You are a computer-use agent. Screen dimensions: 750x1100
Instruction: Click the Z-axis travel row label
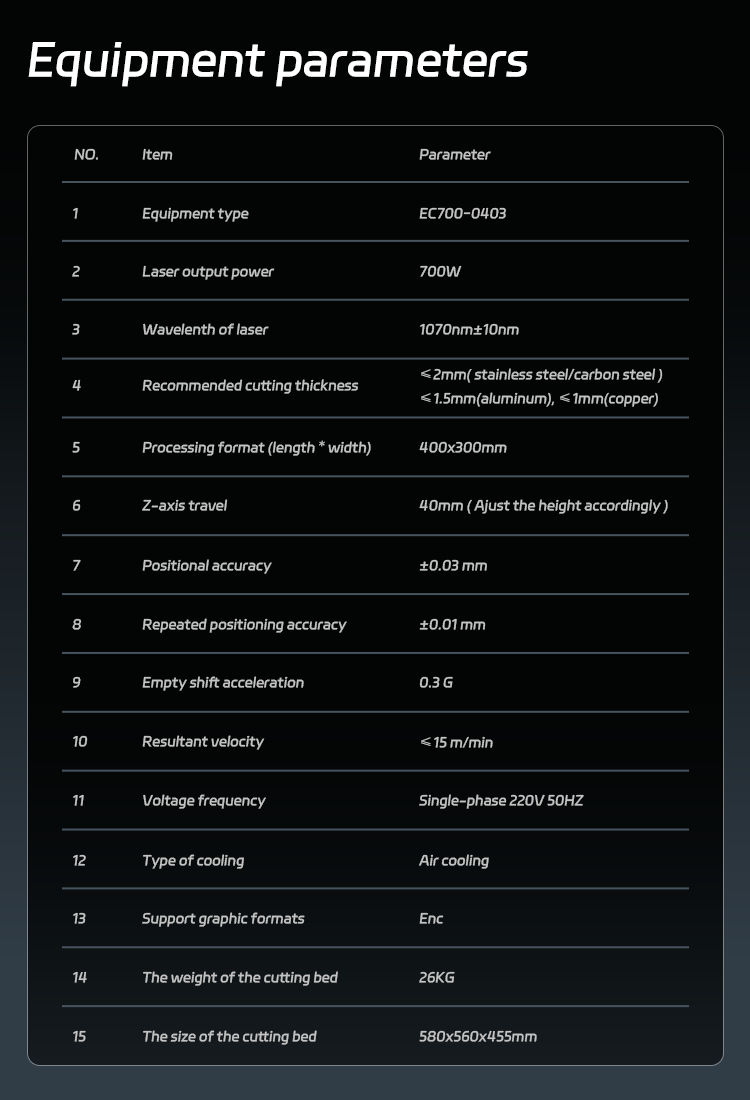[185, 506]
